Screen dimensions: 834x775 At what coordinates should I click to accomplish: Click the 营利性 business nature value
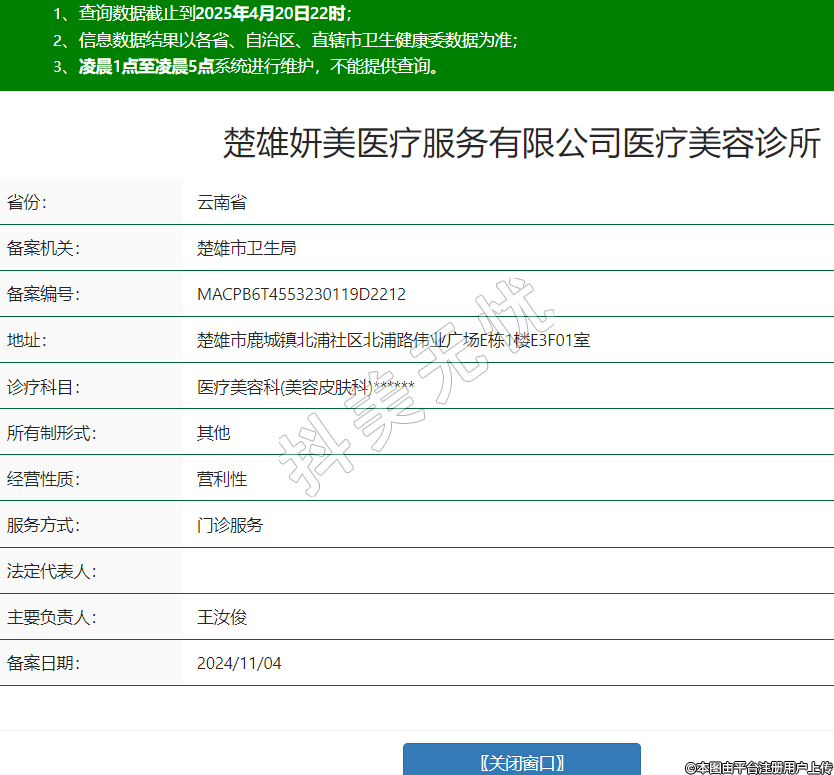222,479
